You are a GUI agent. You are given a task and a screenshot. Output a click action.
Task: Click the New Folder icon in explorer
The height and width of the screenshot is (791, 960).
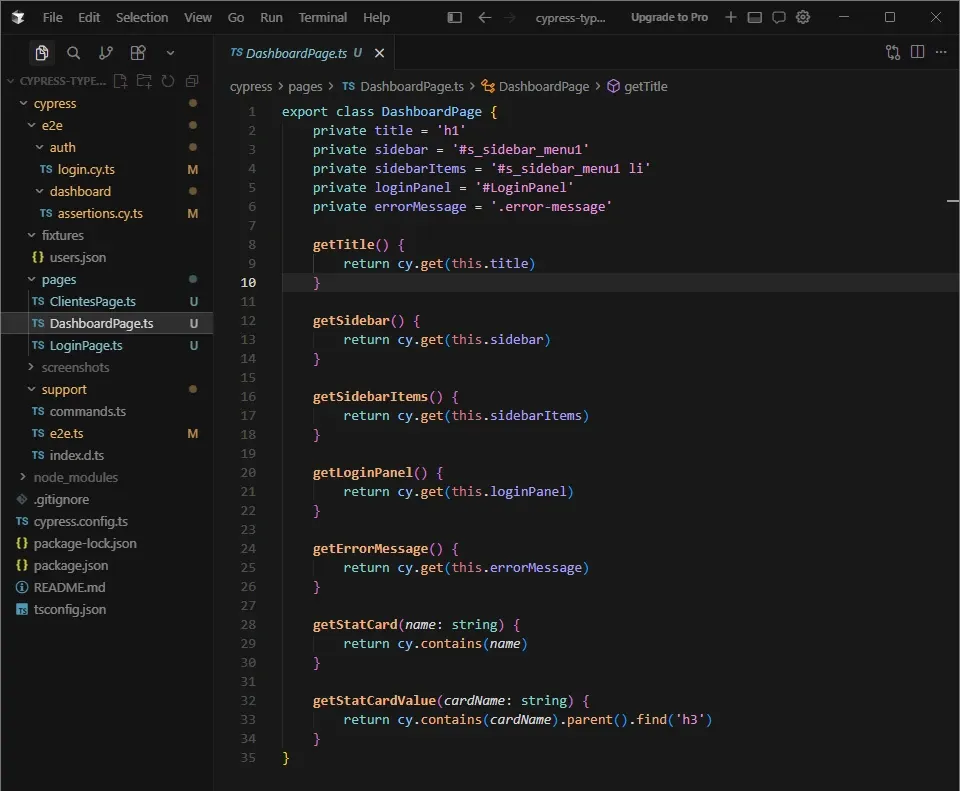point(144,81)
